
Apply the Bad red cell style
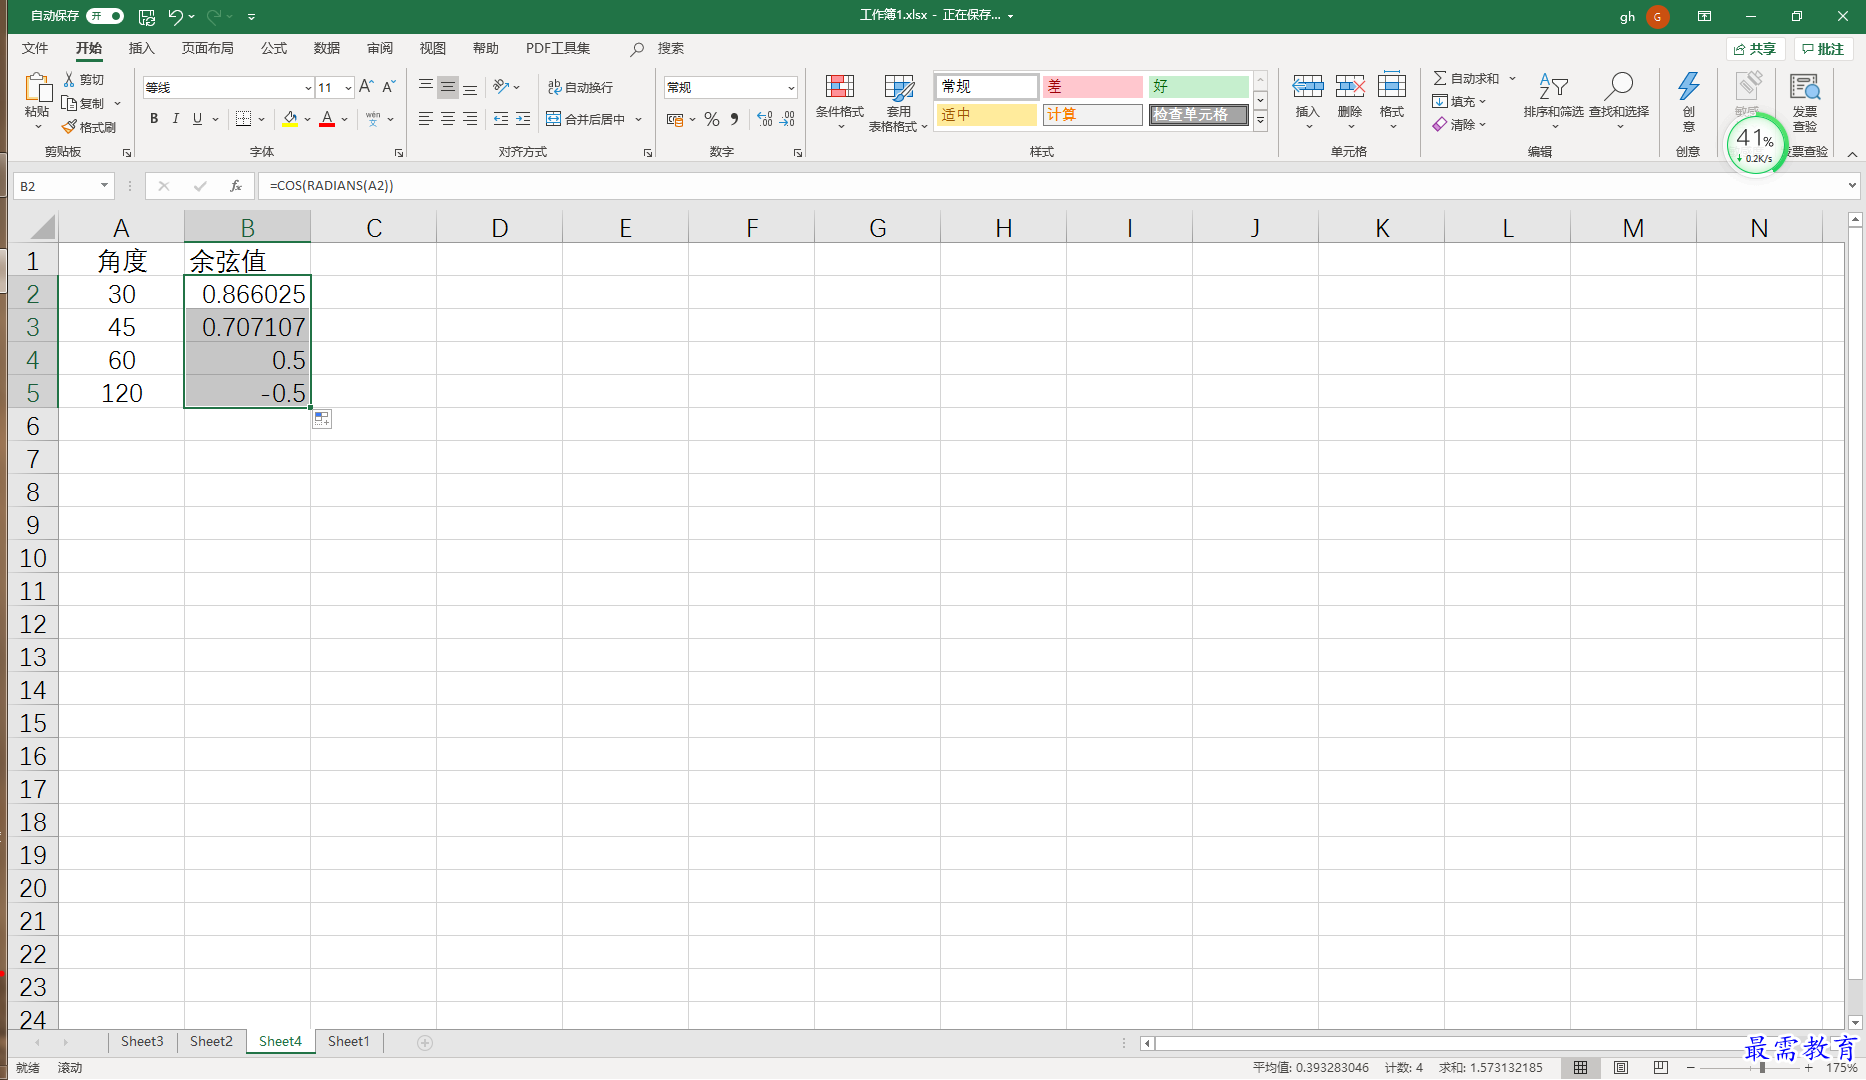(x=1092, y=87)
